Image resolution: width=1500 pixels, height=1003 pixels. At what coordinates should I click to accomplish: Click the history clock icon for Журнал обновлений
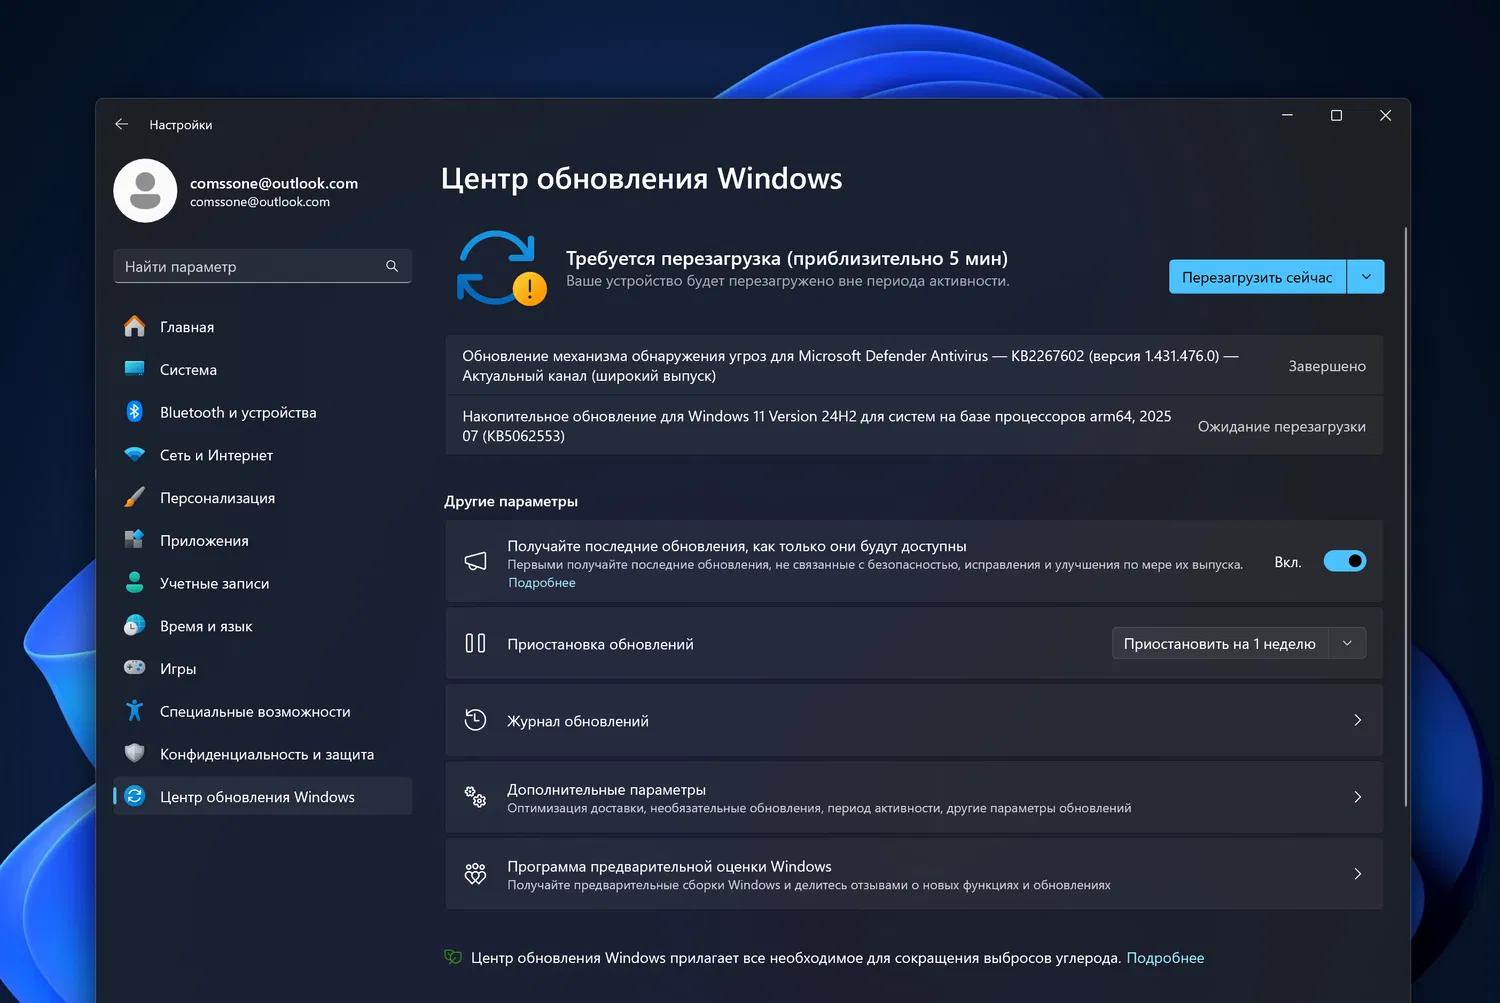pos(476,720)
